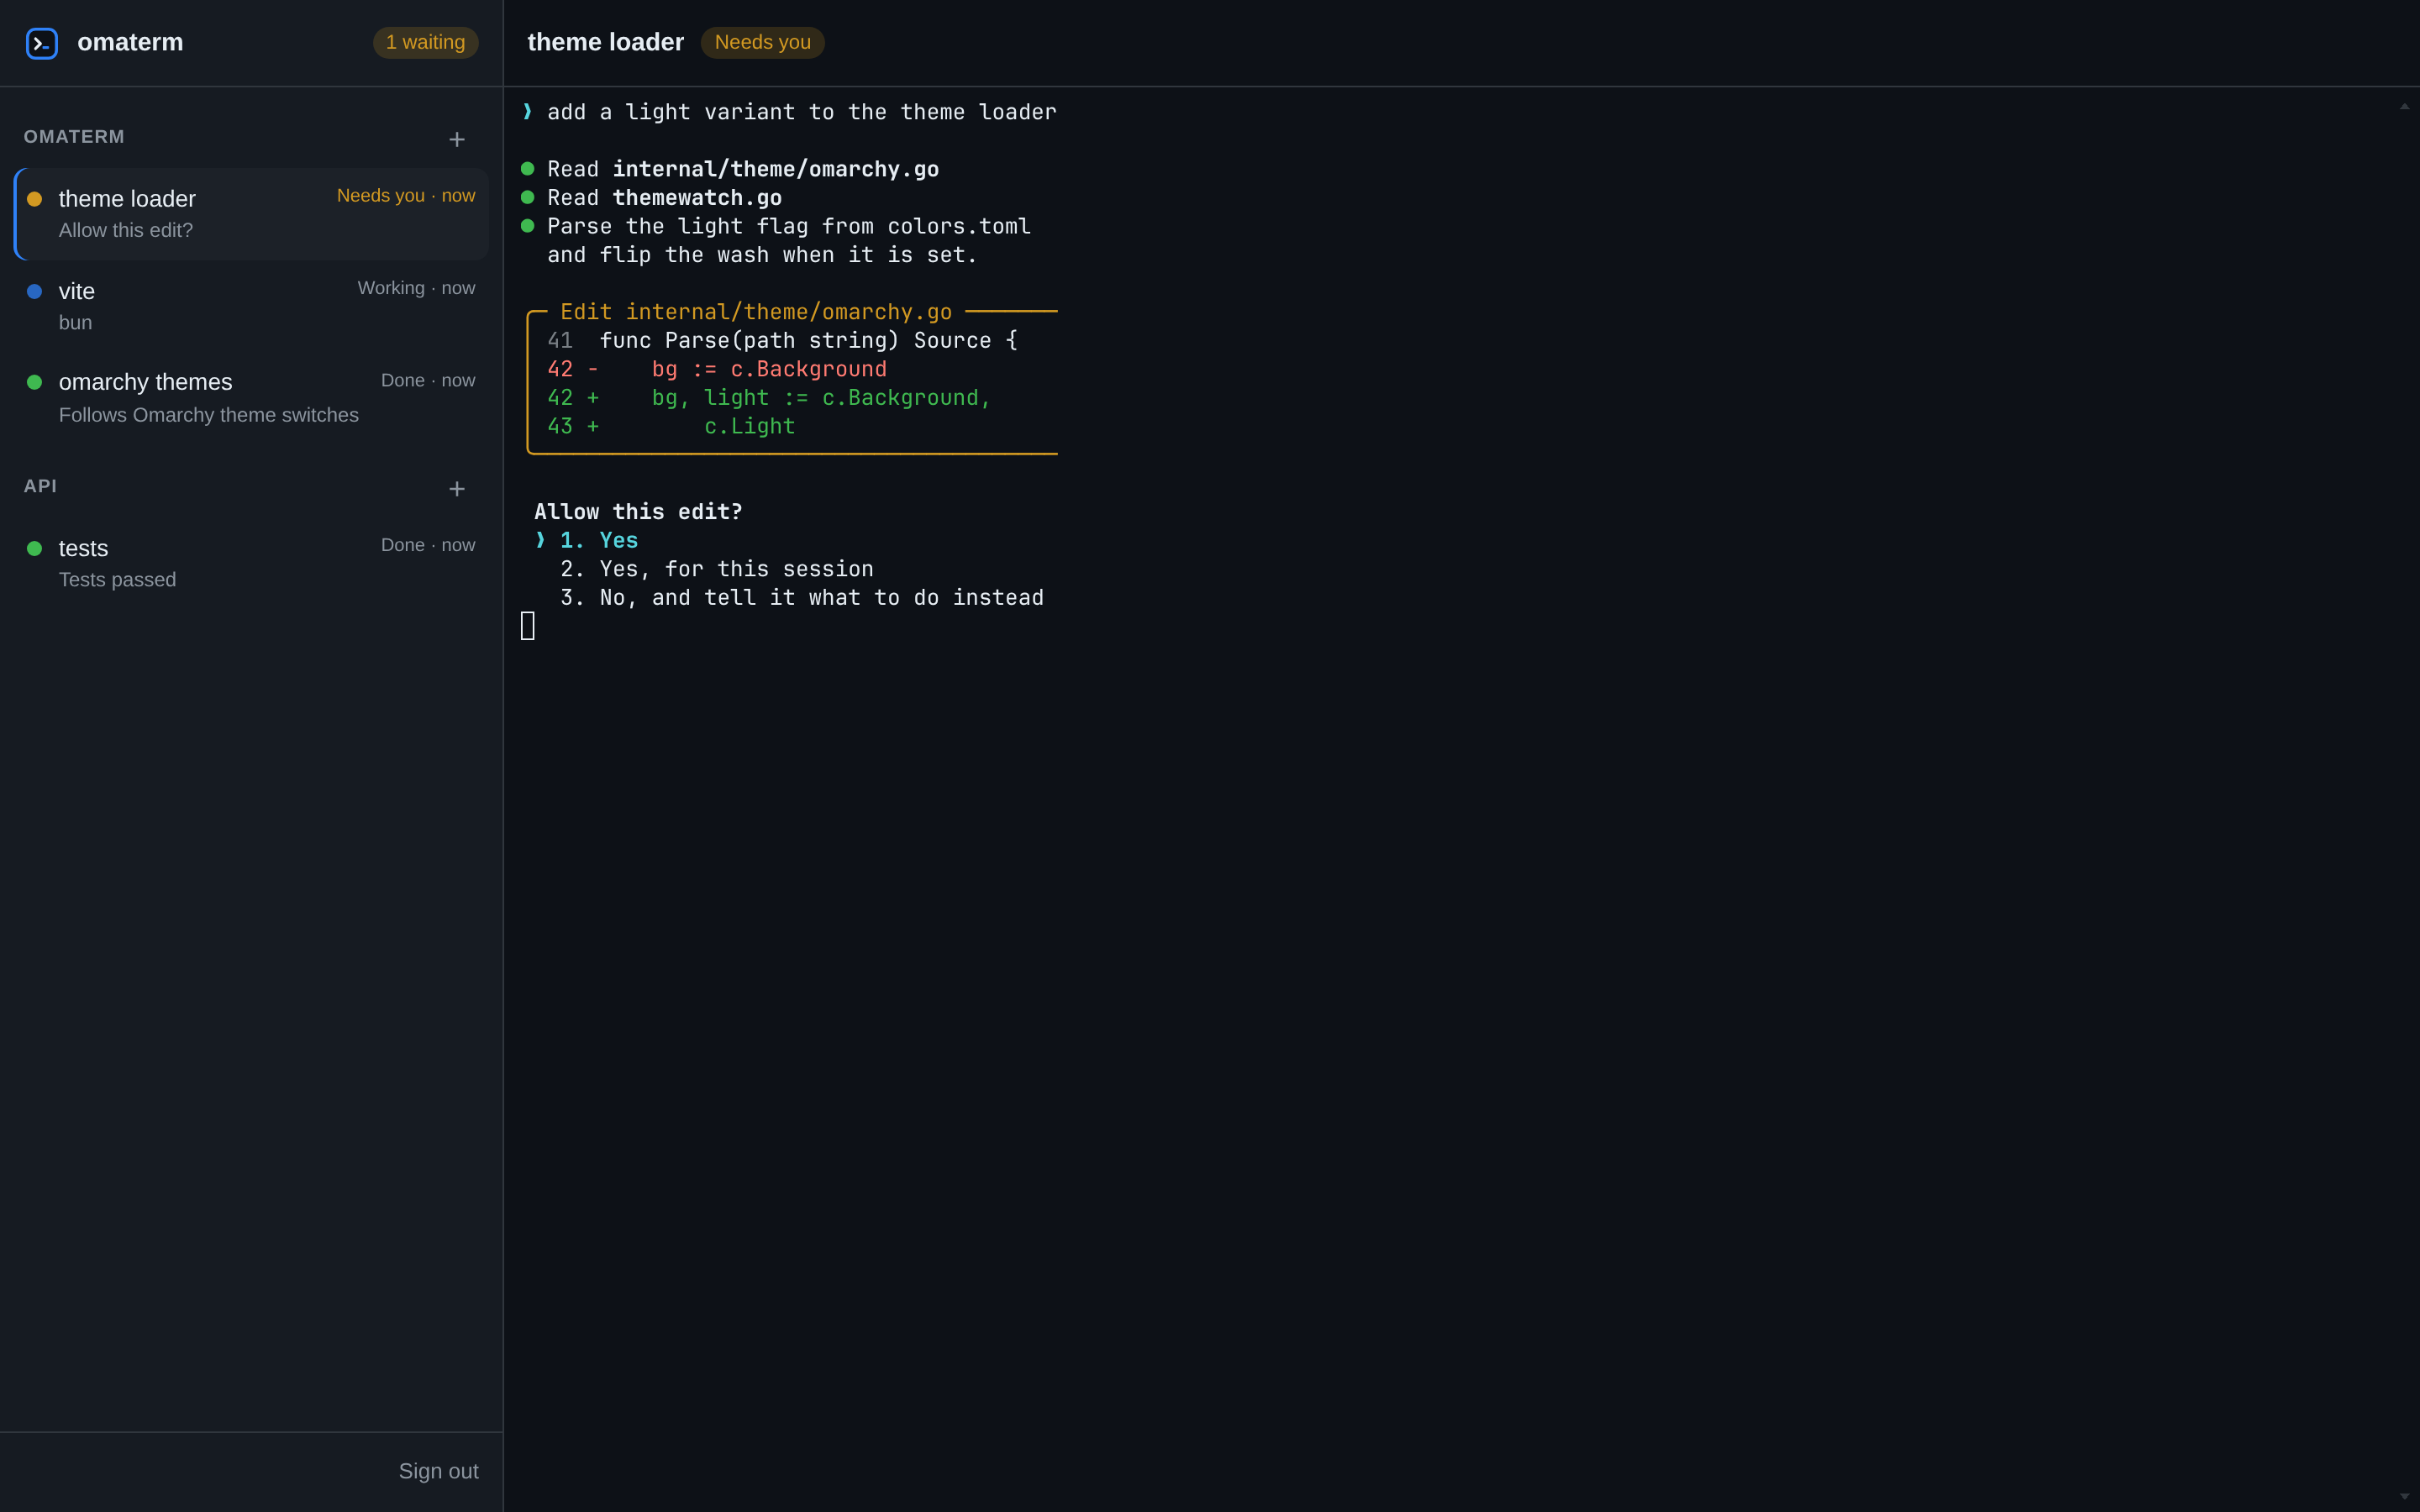Click the API group label
Image resolution: width=2420 pixels, height=1512 pixels.
(40, 486)
